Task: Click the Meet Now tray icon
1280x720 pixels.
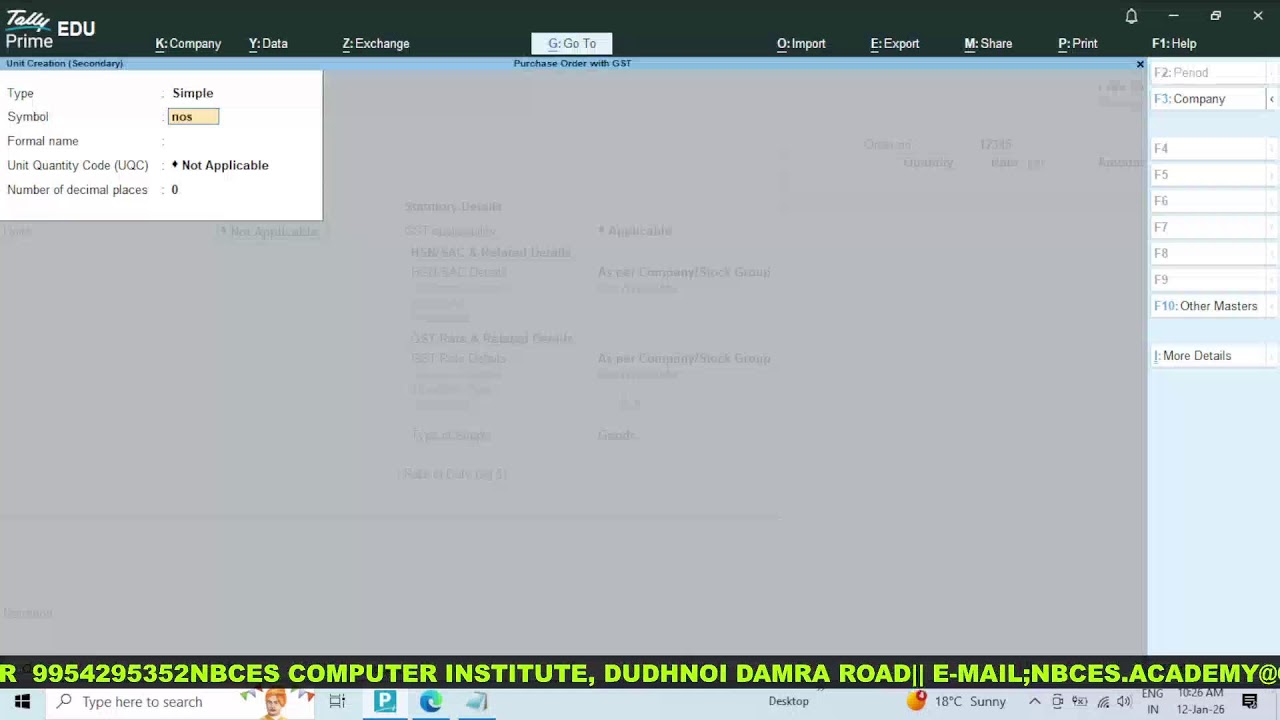Action: [1058, 702]
